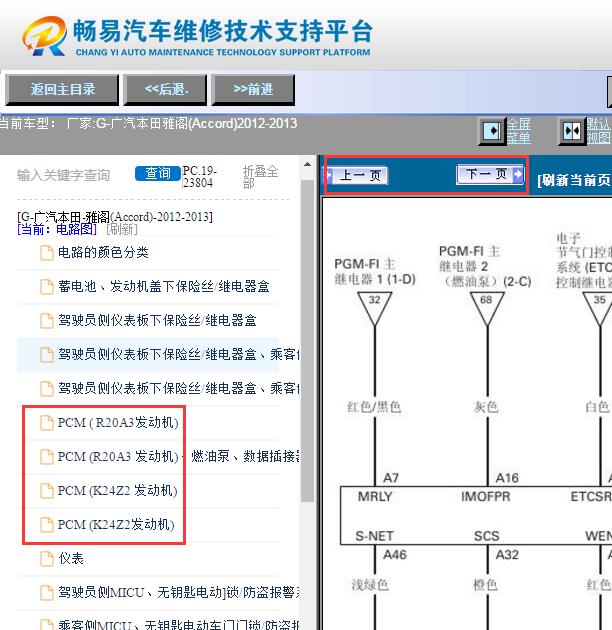Click the A46 terminal label
The width and height of the screenshot is (612, 630).
pyautogui.click(x=395, y=555)
